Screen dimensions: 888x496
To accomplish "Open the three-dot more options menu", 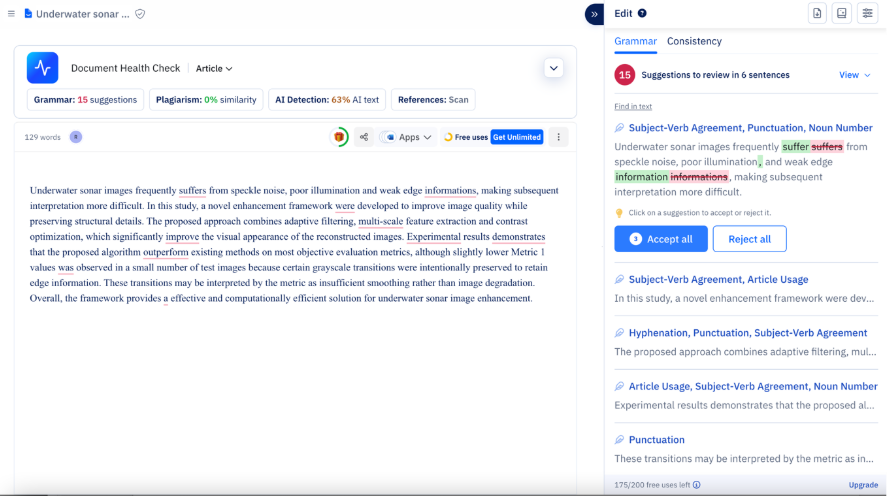I will (558, 137).
